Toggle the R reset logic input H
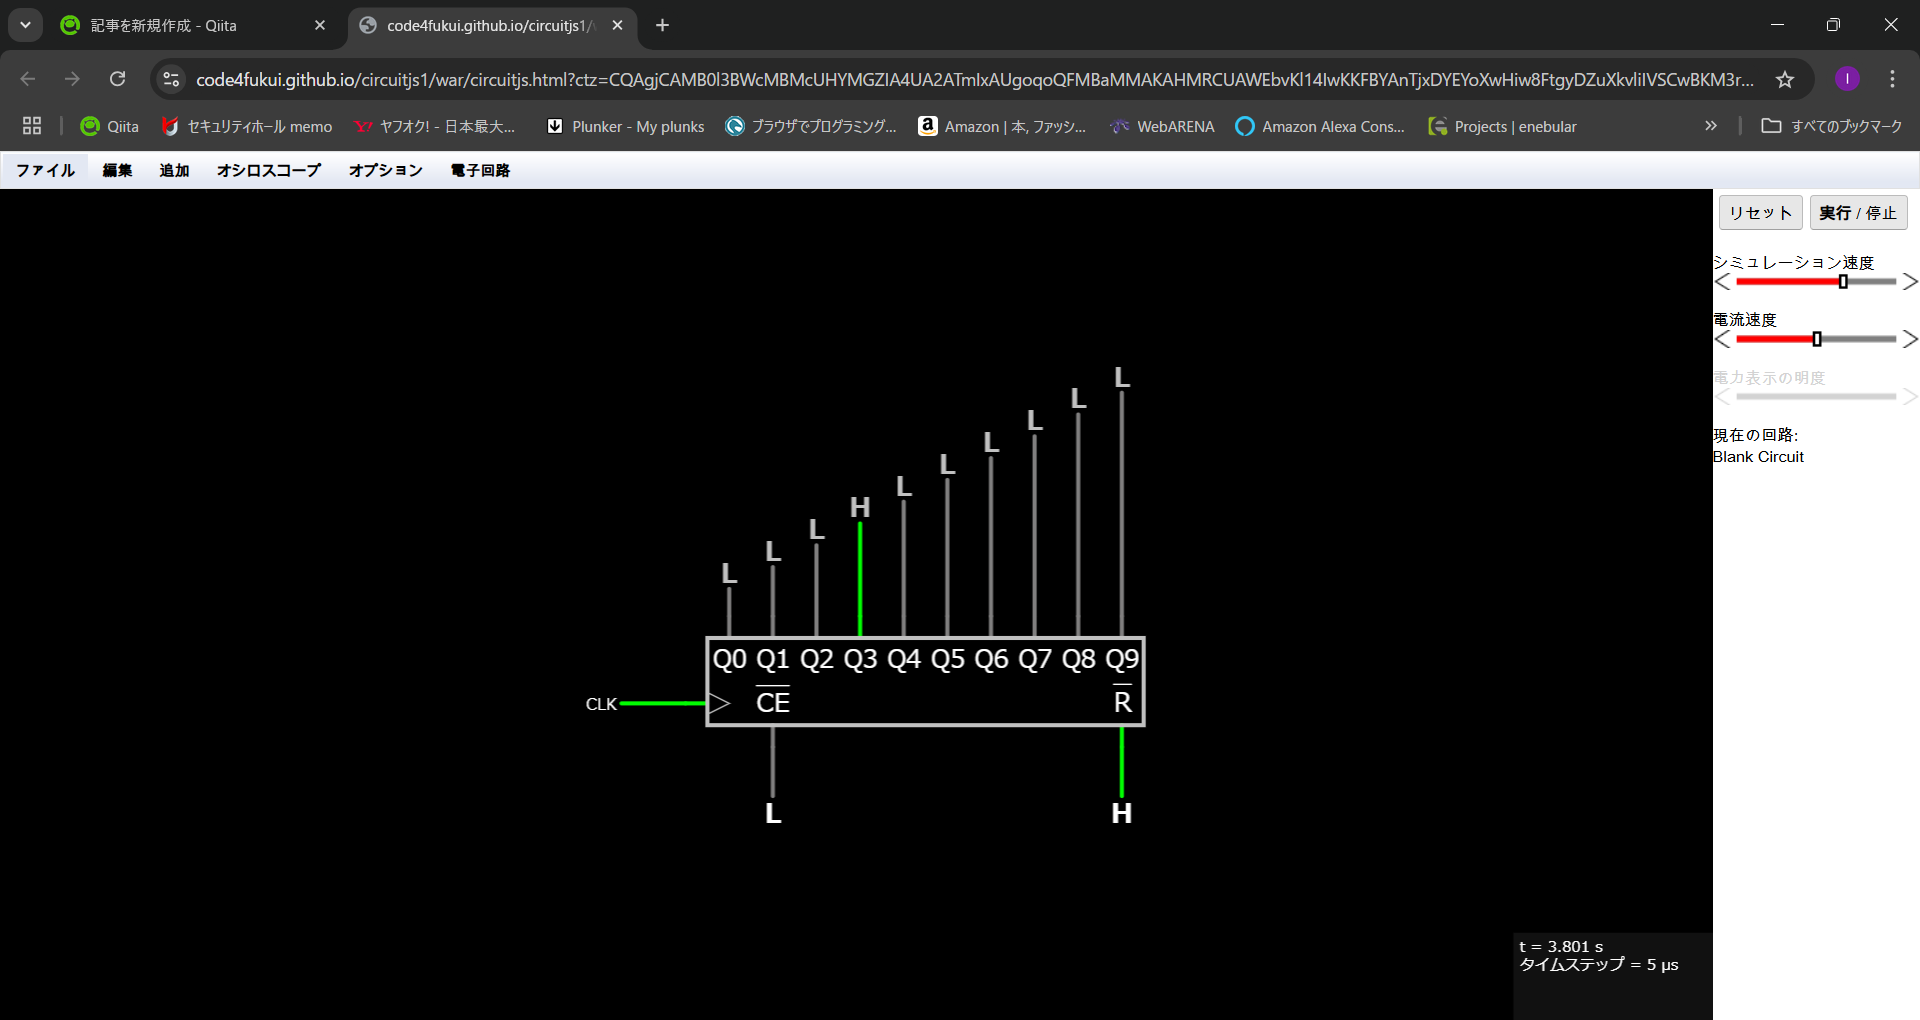This screenshot has height=1020, width=1920. pos(1121,813)
